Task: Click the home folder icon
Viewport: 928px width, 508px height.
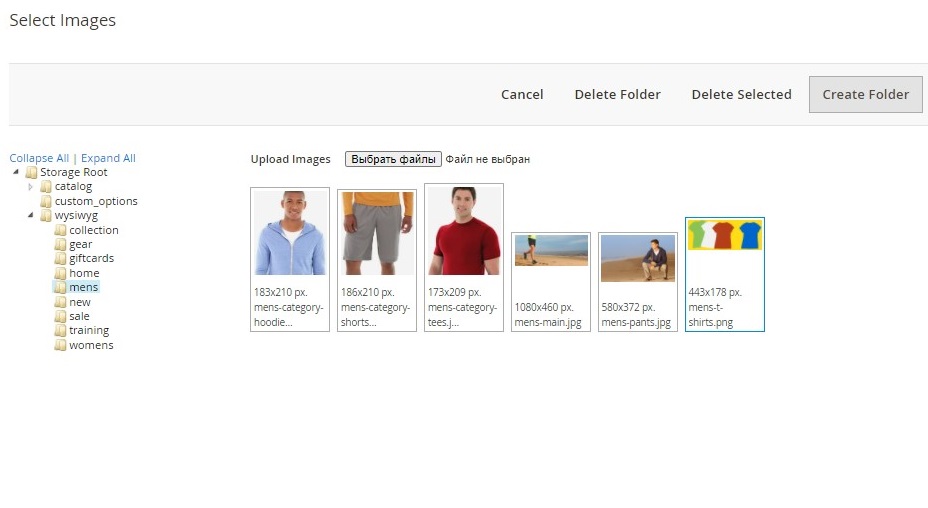Action: click(x=60, y=273)
